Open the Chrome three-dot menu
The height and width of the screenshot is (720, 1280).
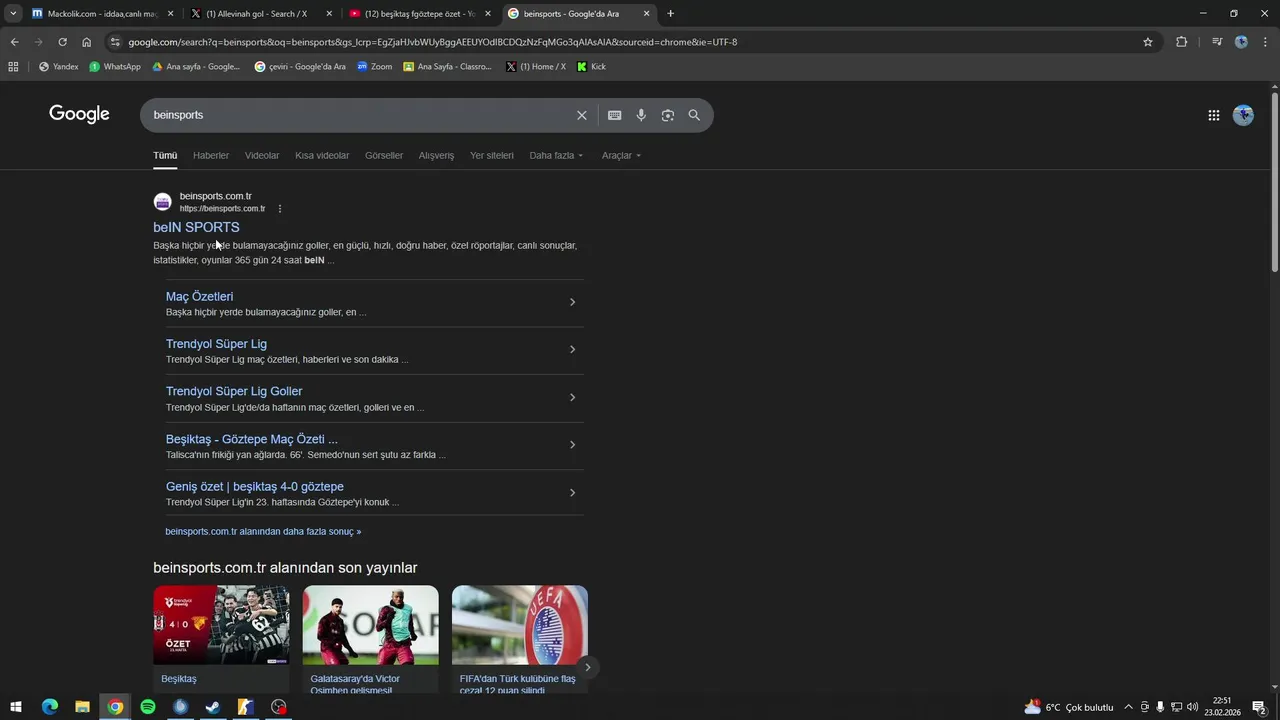tap(1266, 42)
